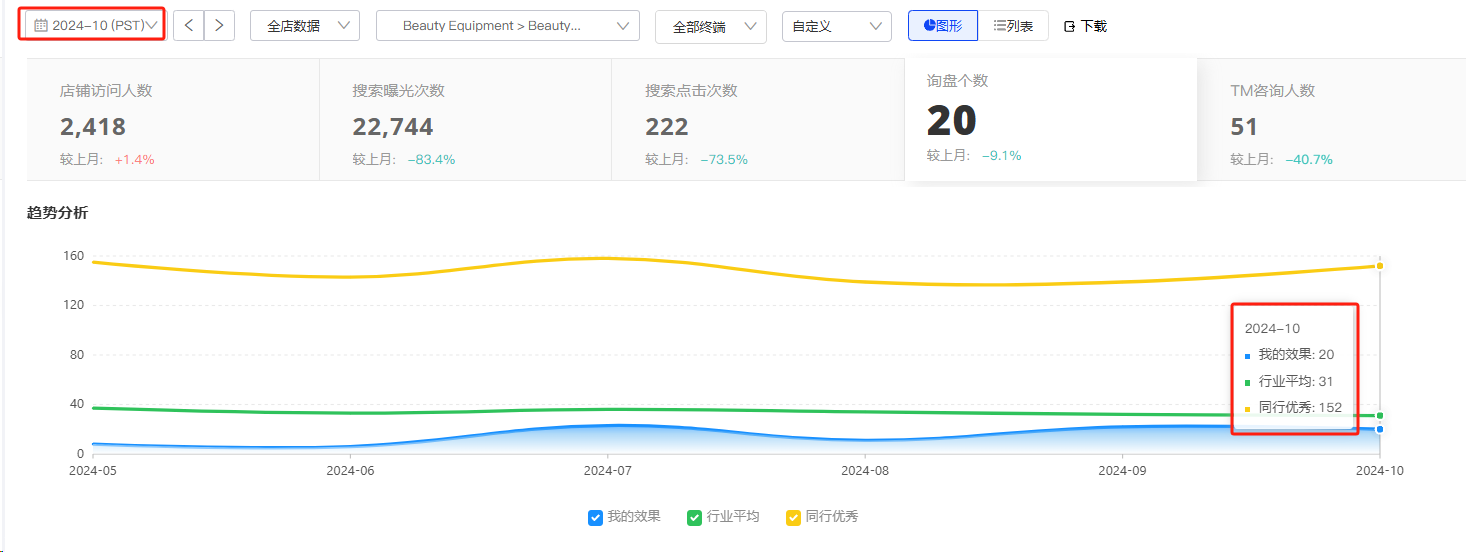Select the 店铺访问人数 metric card
This screenshot has width=1466, height=552.
pyautogui.click(x=172, y=120)
